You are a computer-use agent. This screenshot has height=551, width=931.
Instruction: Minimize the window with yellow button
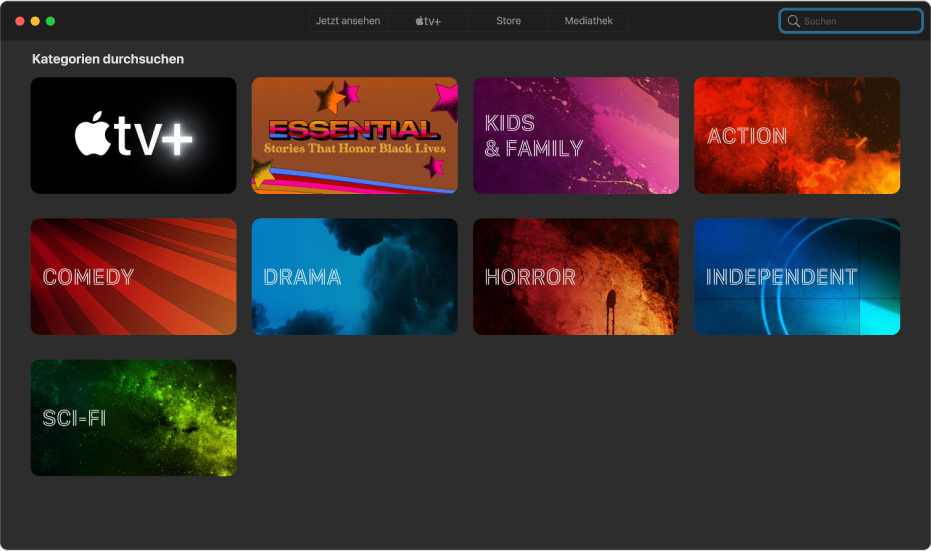(x=35, y=21)
